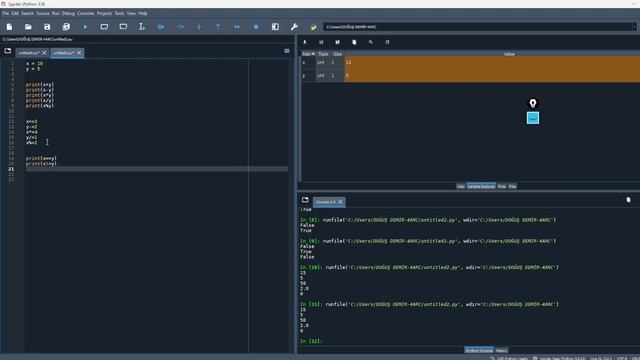
Task: Close the first untitled editor tab
Action: point(44,53)
